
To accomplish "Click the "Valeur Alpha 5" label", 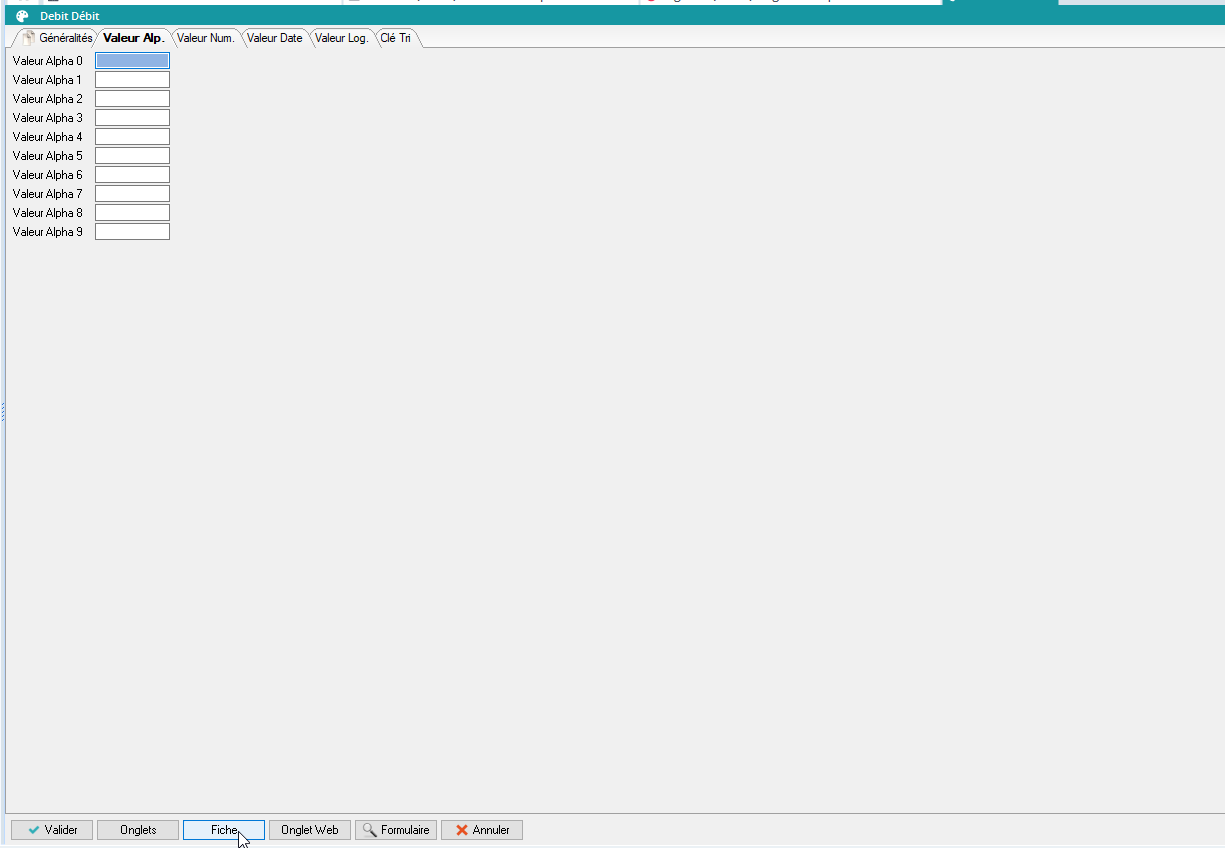I will coord(48,156).
